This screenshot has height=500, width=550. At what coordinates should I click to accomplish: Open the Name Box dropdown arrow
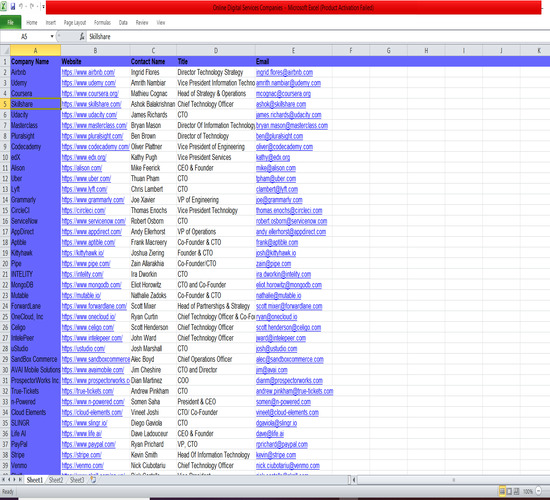52,36
